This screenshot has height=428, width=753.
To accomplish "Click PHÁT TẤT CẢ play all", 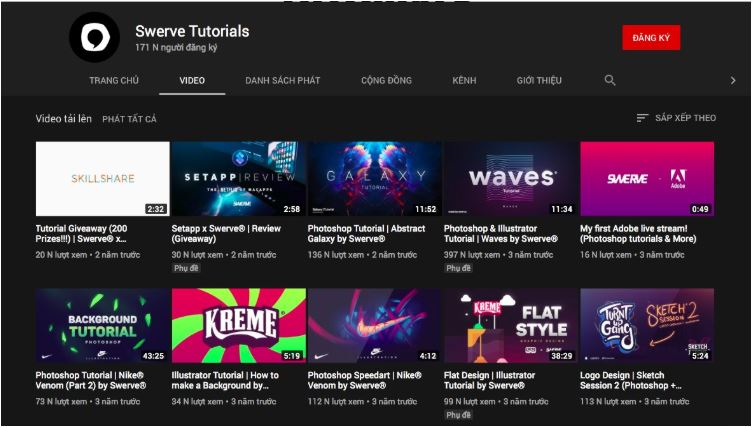I will (130, 119).
